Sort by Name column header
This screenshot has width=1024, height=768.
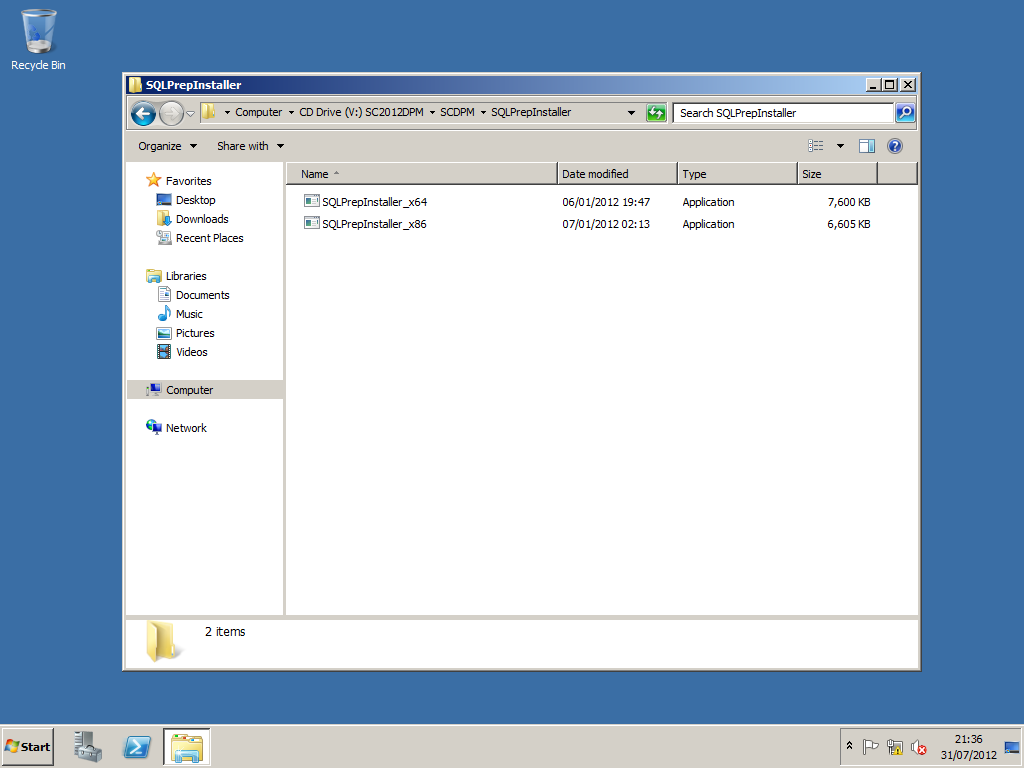click(421, 174)
